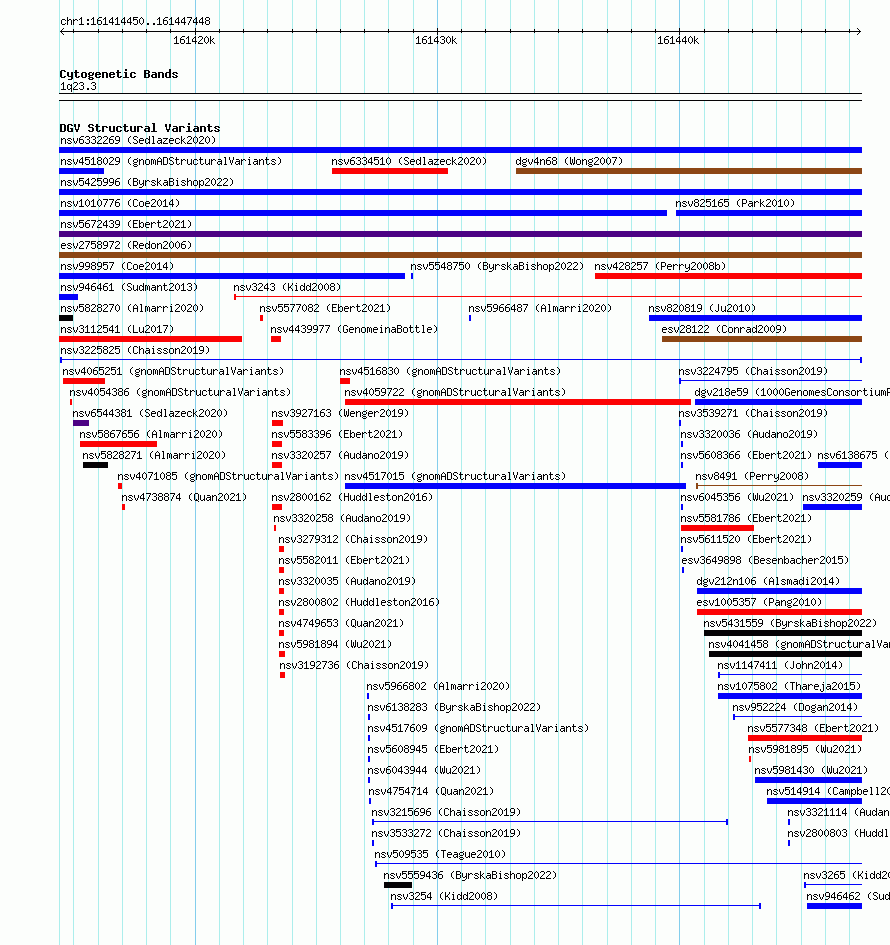Click black bar under nsv5828271 (Almarri2020)
This screenshot has height=945, width=890.
coord(95,465)
